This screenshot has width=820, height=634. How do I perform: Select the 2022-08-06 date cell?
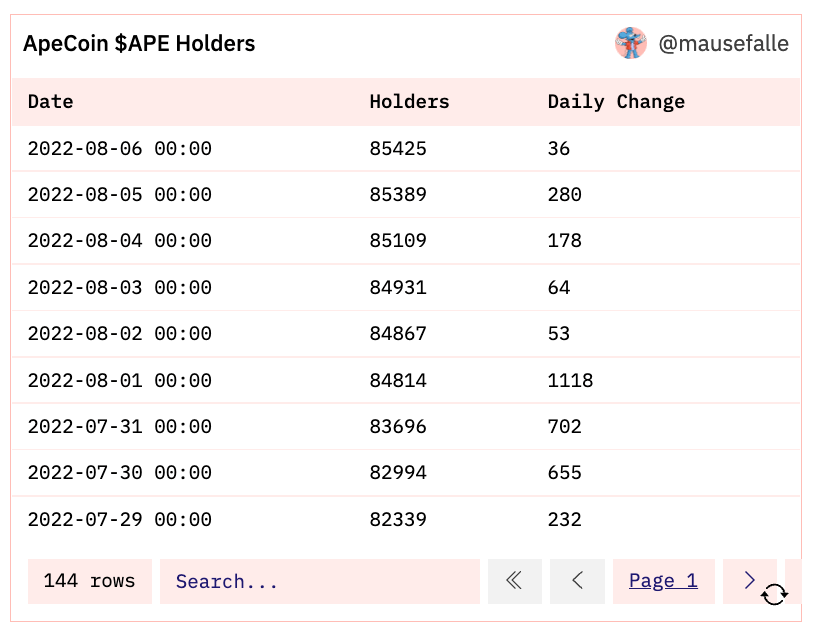tap(119, 149)
